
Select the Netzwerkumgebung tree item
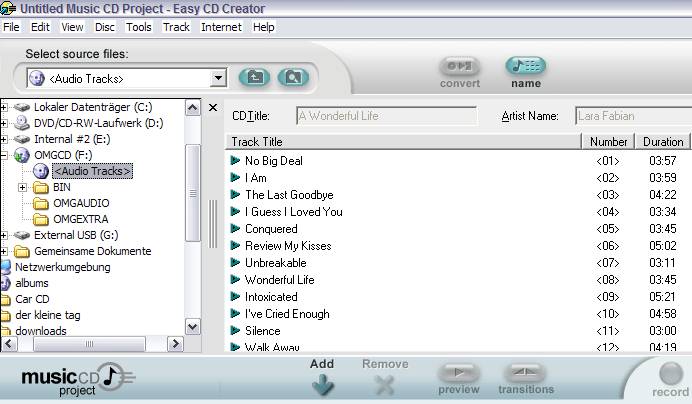click(63, 267)
